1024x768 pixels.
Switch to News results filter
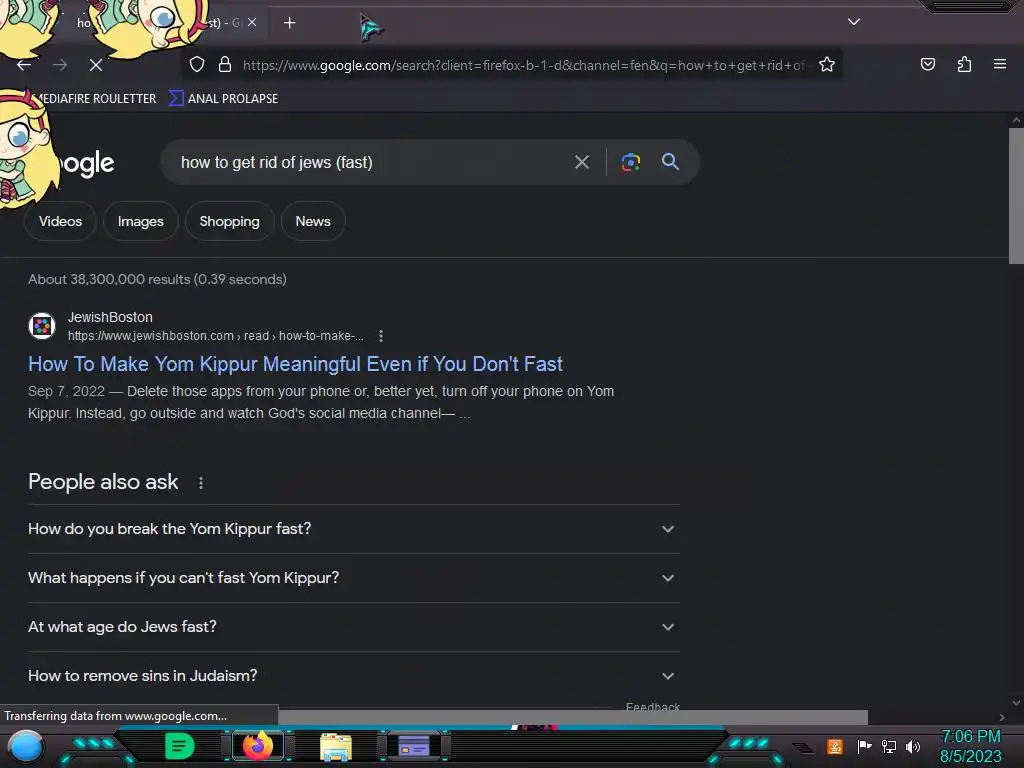(x=313, y=221)
